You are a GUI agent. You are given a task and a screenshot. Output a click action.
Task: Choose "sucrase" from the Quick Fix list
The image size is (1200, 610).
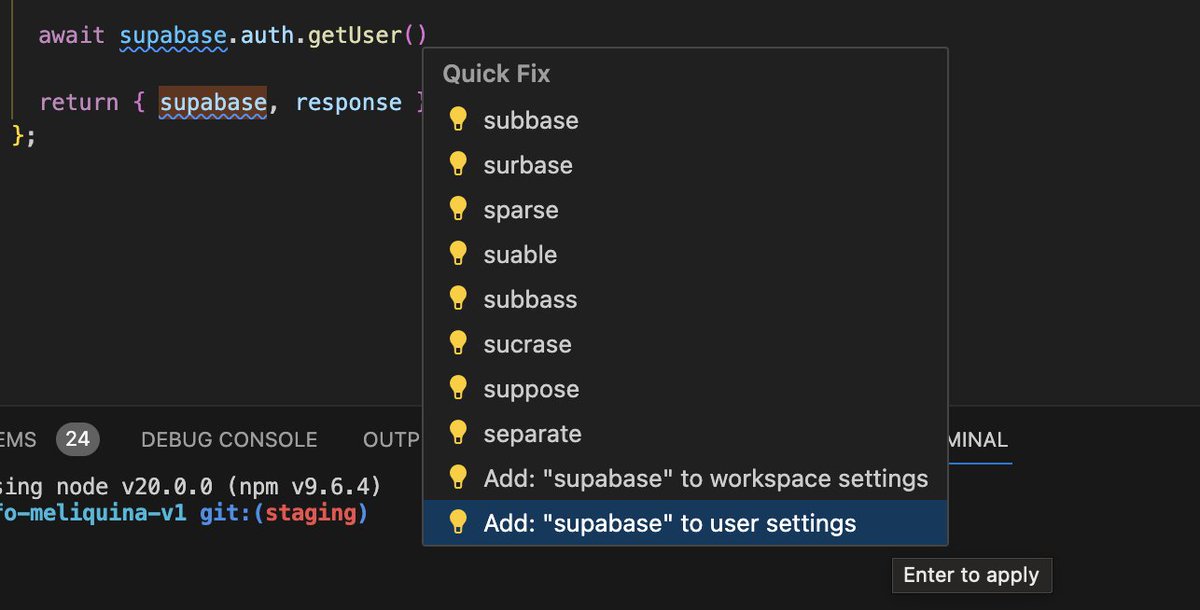685,344
